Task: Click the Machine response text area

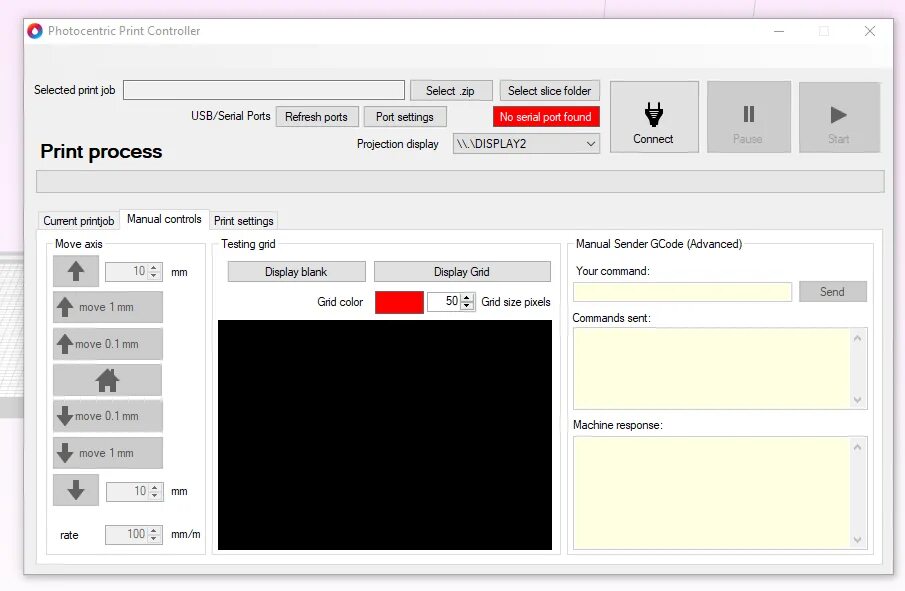Action: tap(720, 492)
